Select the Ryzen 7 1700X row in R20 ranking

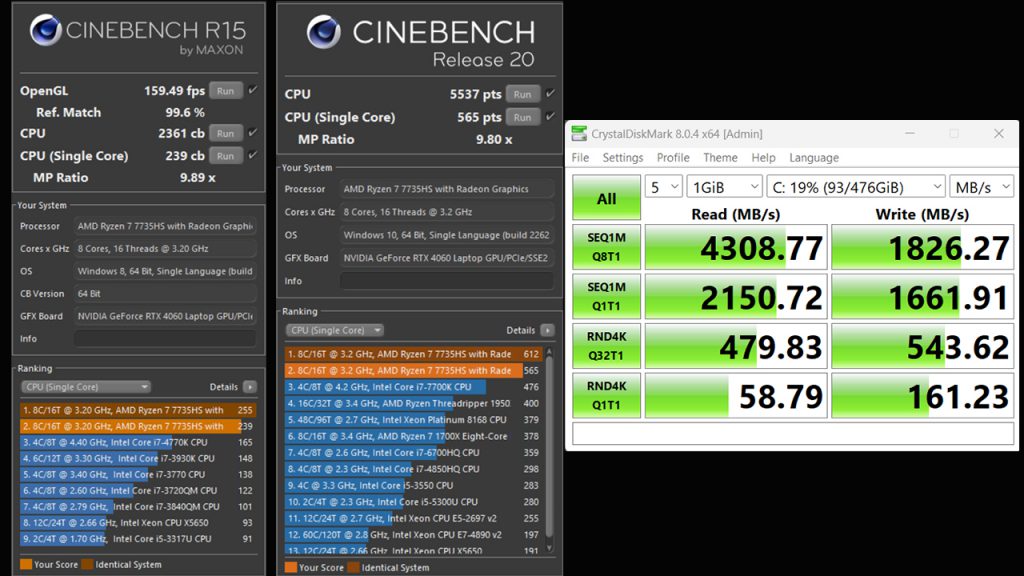coord(413,436)
